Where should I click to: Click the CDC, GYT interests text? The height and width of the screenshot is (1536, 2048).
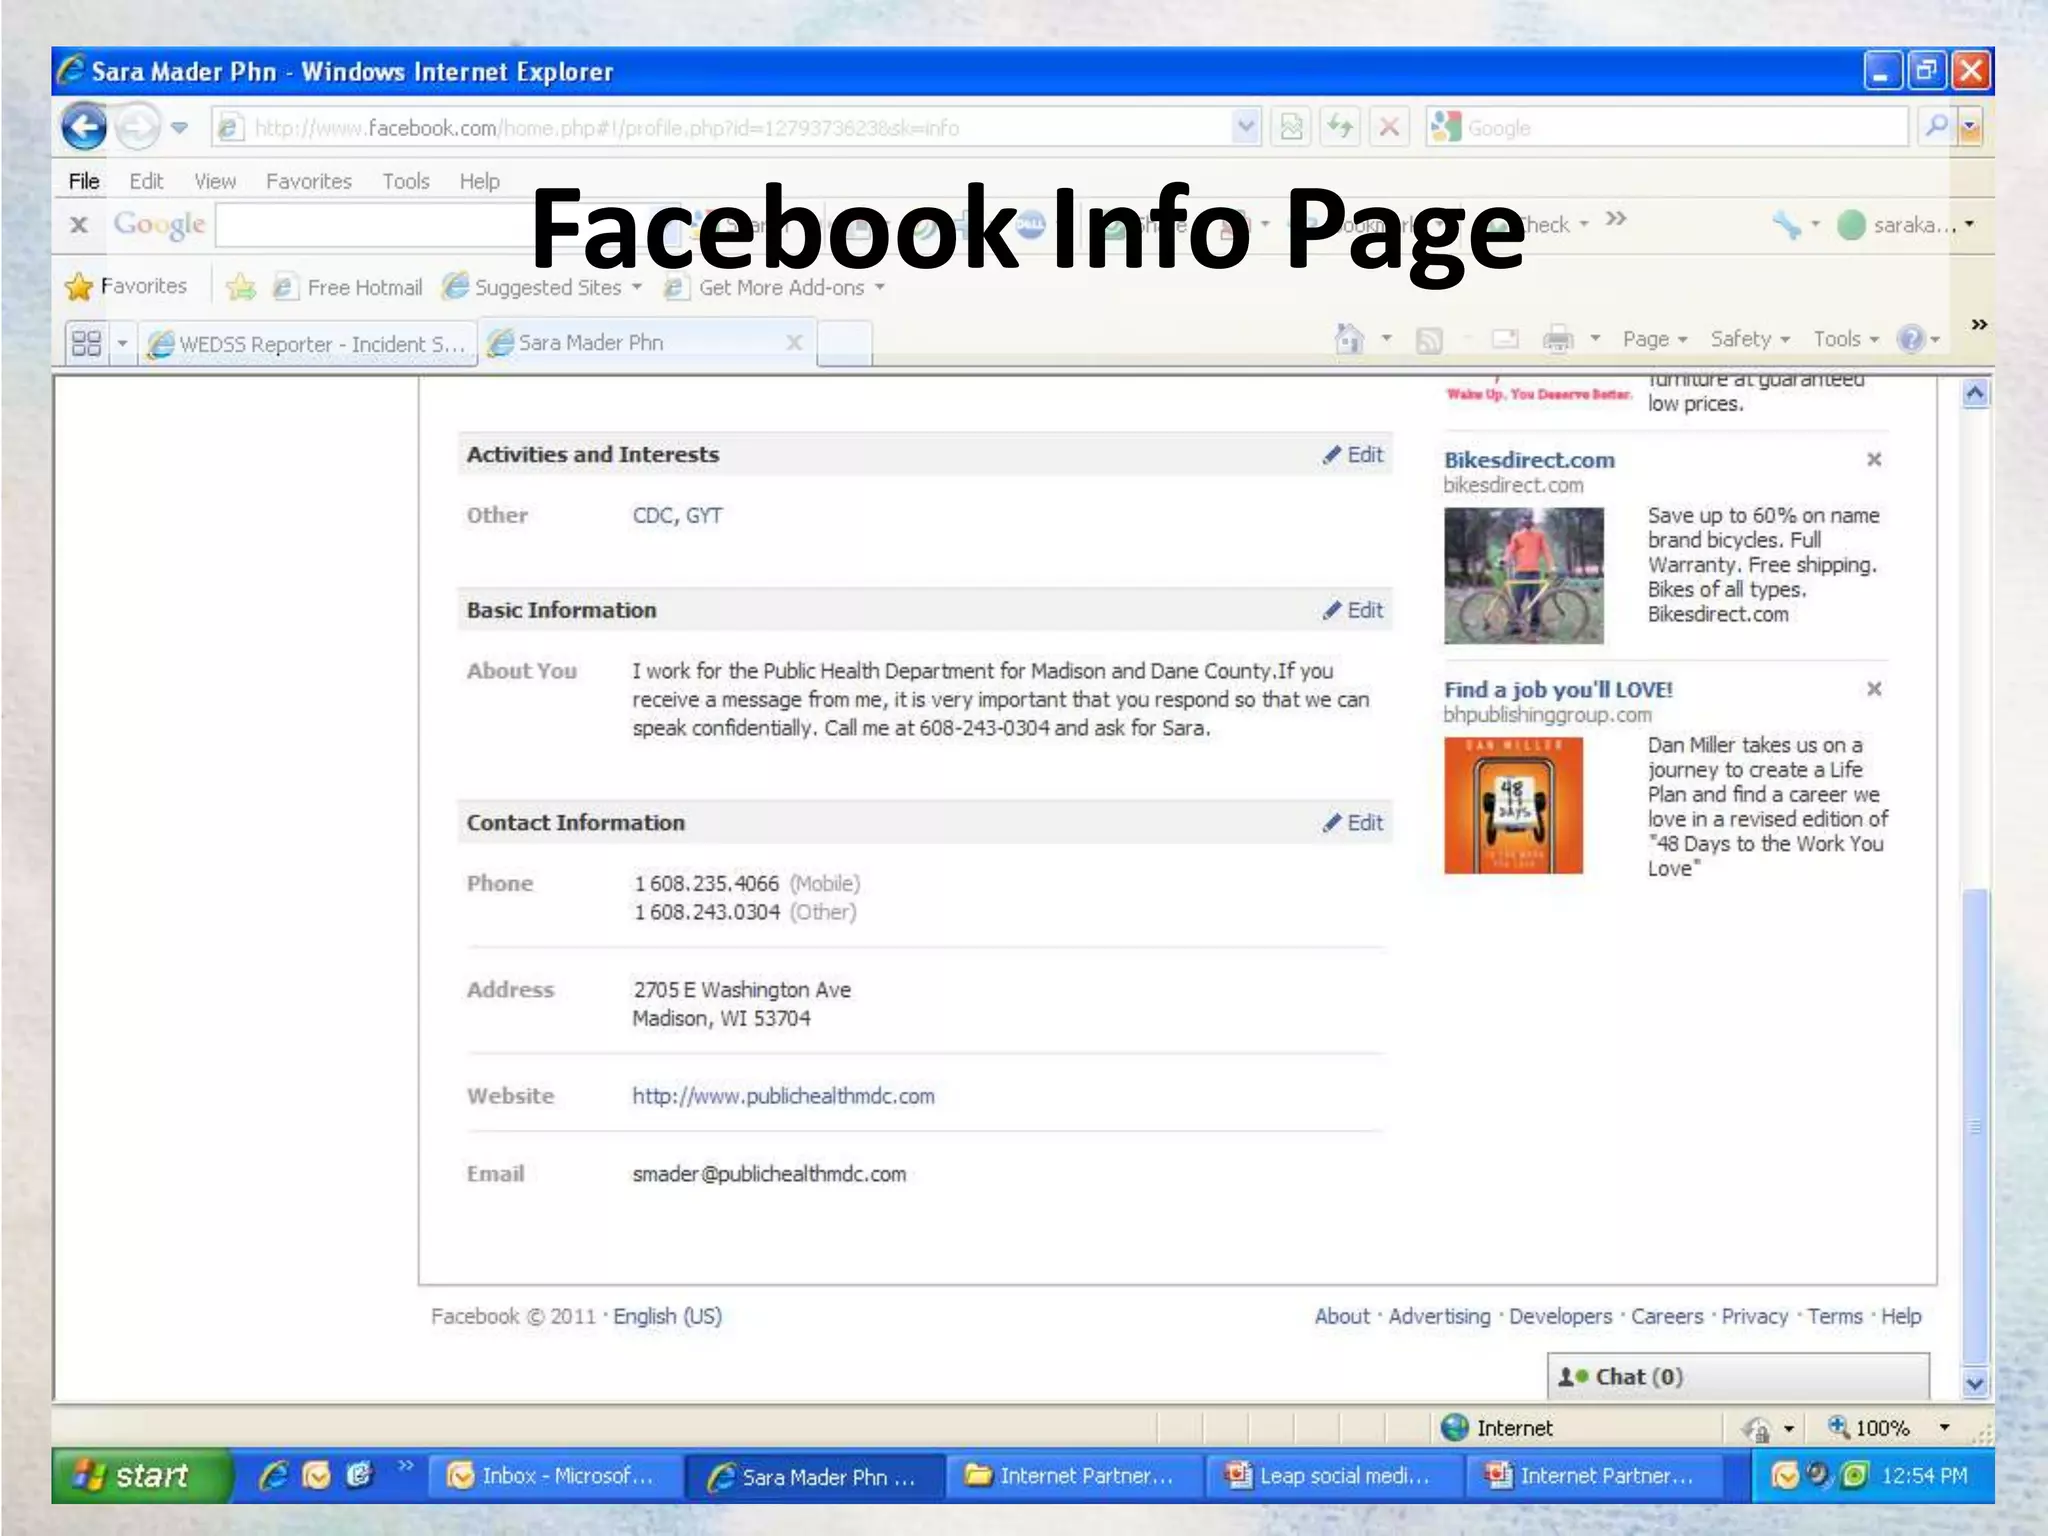click(677, 516)
